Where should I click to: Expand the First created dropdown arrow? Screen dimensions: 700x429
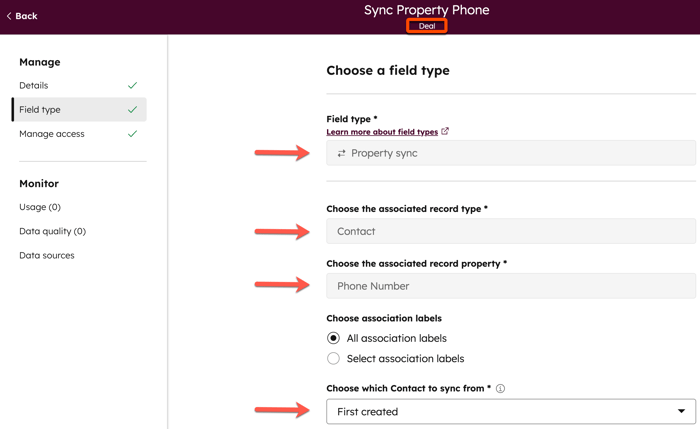point(681,411)
